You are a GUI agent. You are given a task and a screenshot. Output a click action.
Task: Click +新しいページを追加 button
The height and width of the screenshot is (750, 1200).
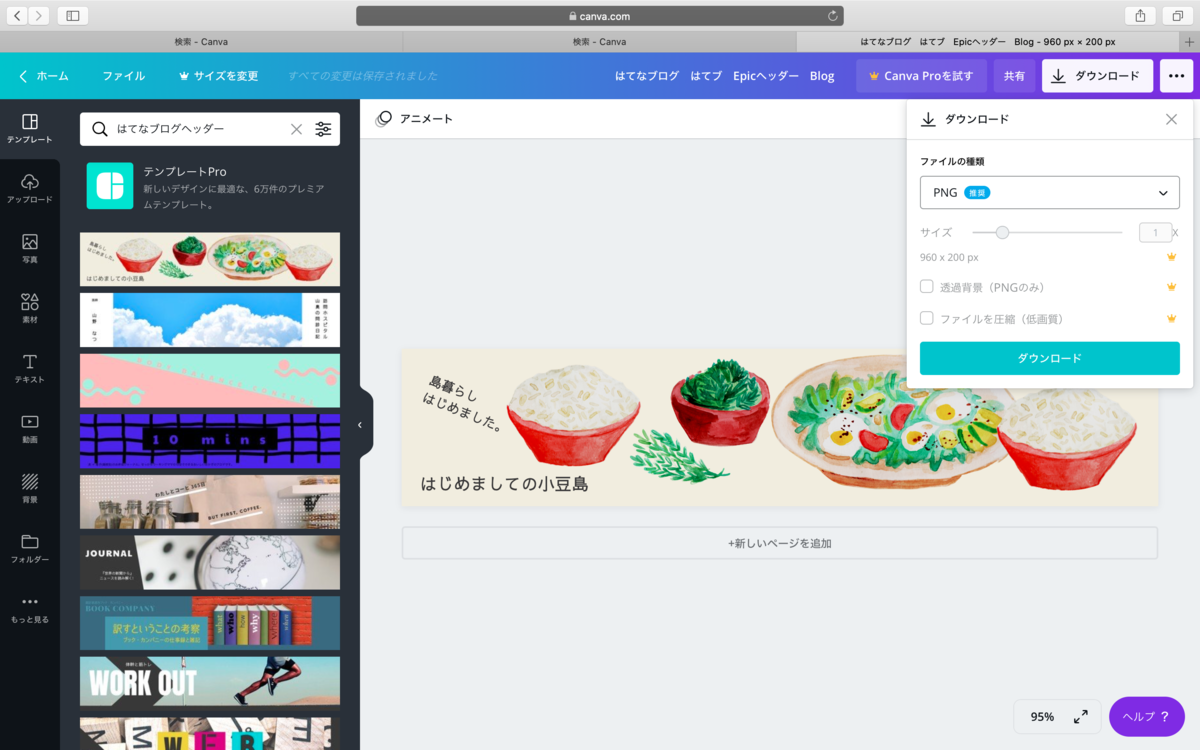pyautogui.click(x=779, y=543)
